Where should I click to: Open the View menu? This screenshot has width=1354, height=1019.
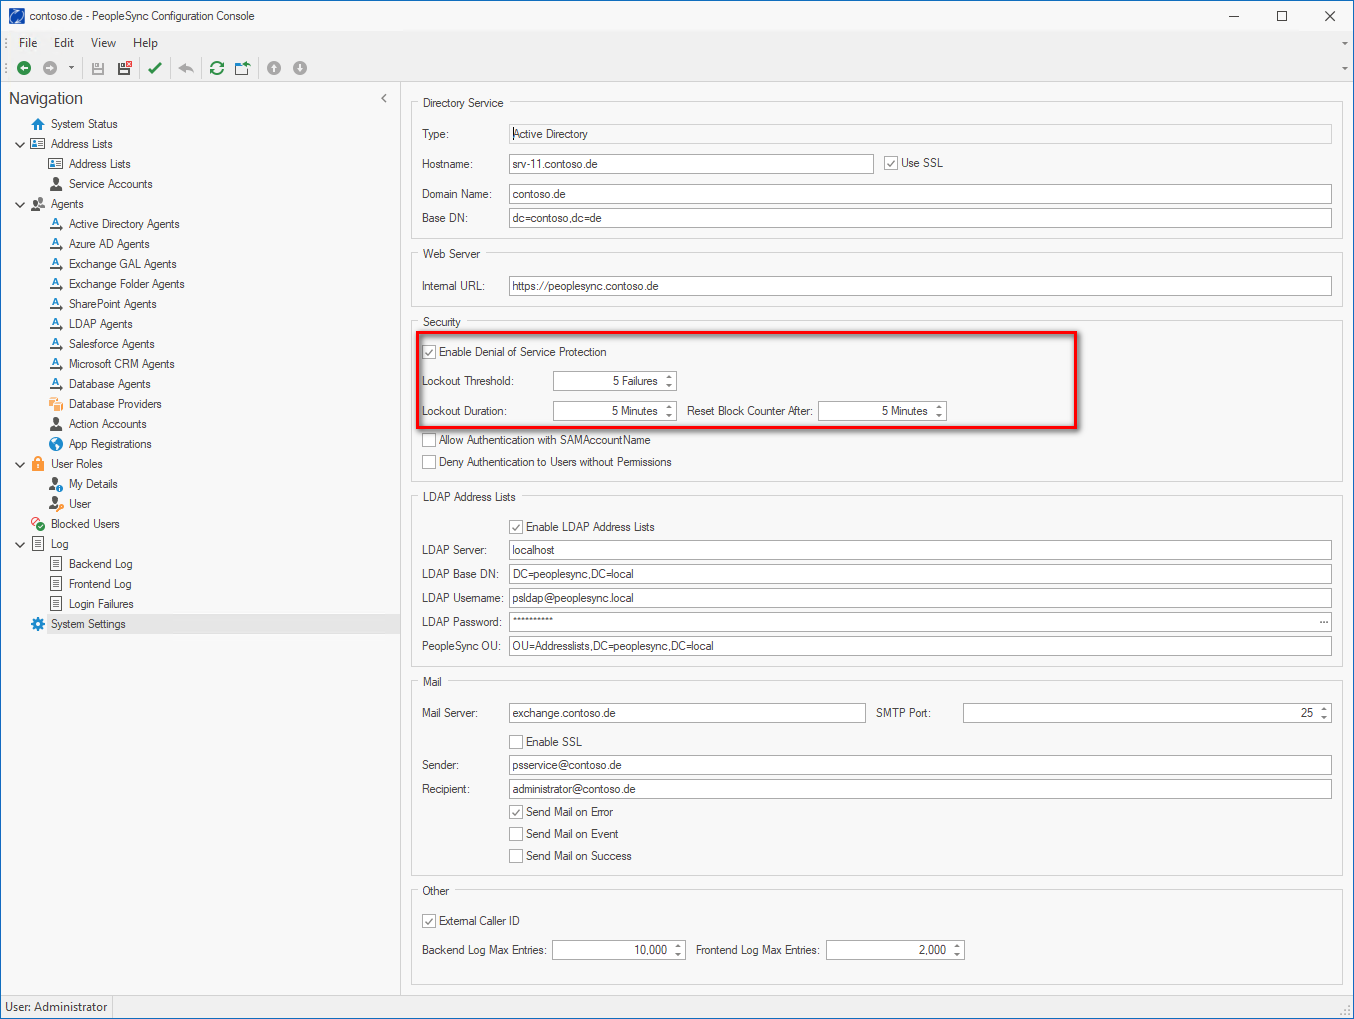pyautogui.click(x=103, y=43)
